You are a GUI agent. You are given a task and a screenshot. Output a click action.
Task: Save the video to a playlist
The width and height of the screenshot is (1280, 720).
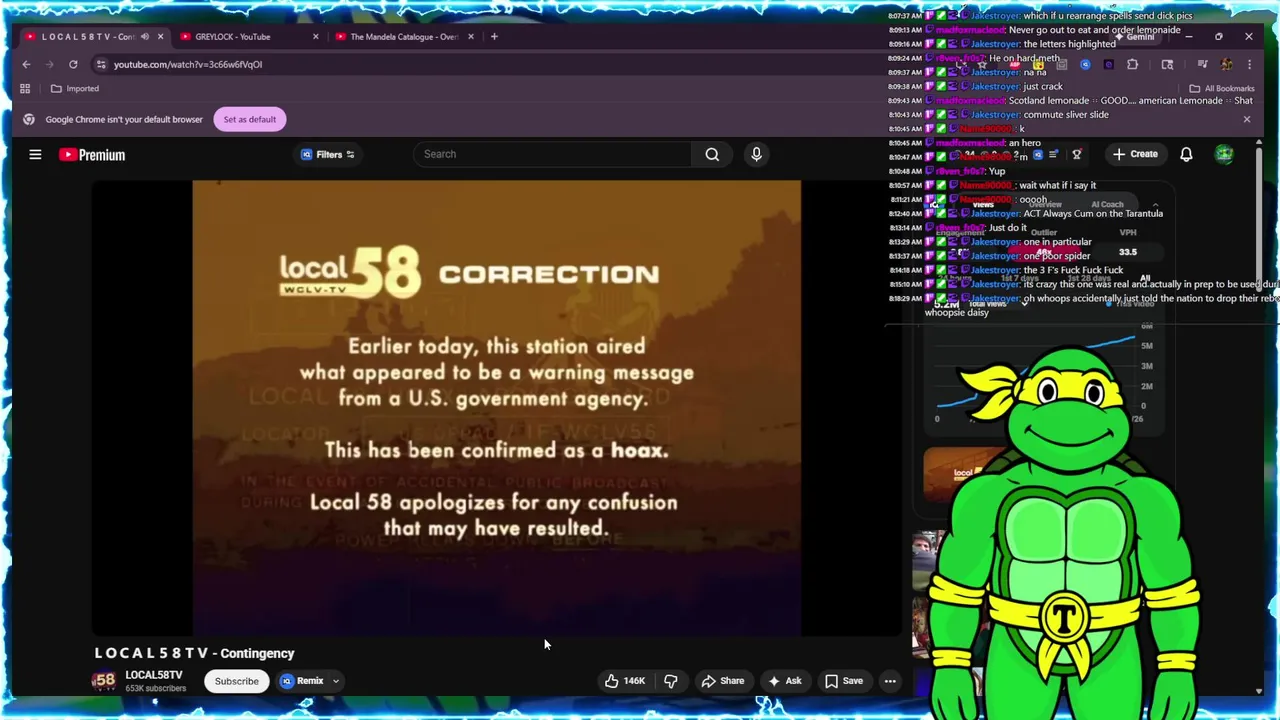pos(842,681)
